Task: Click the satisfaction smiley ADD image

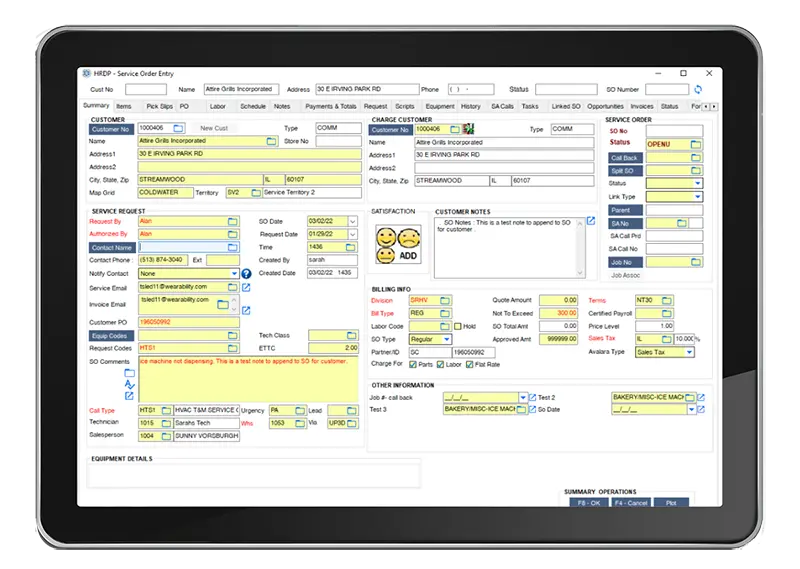Action: pyautogui.click(x=398, y=244)
